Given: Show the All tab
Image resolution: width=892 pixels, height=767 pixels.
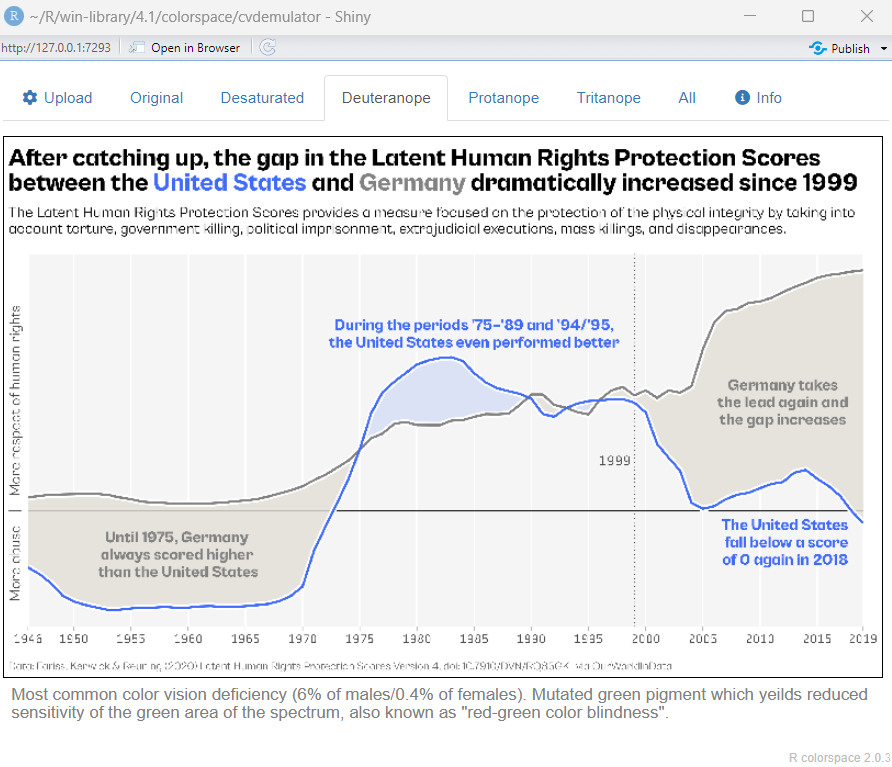Looking at the screenshot, I should point(687,98).
